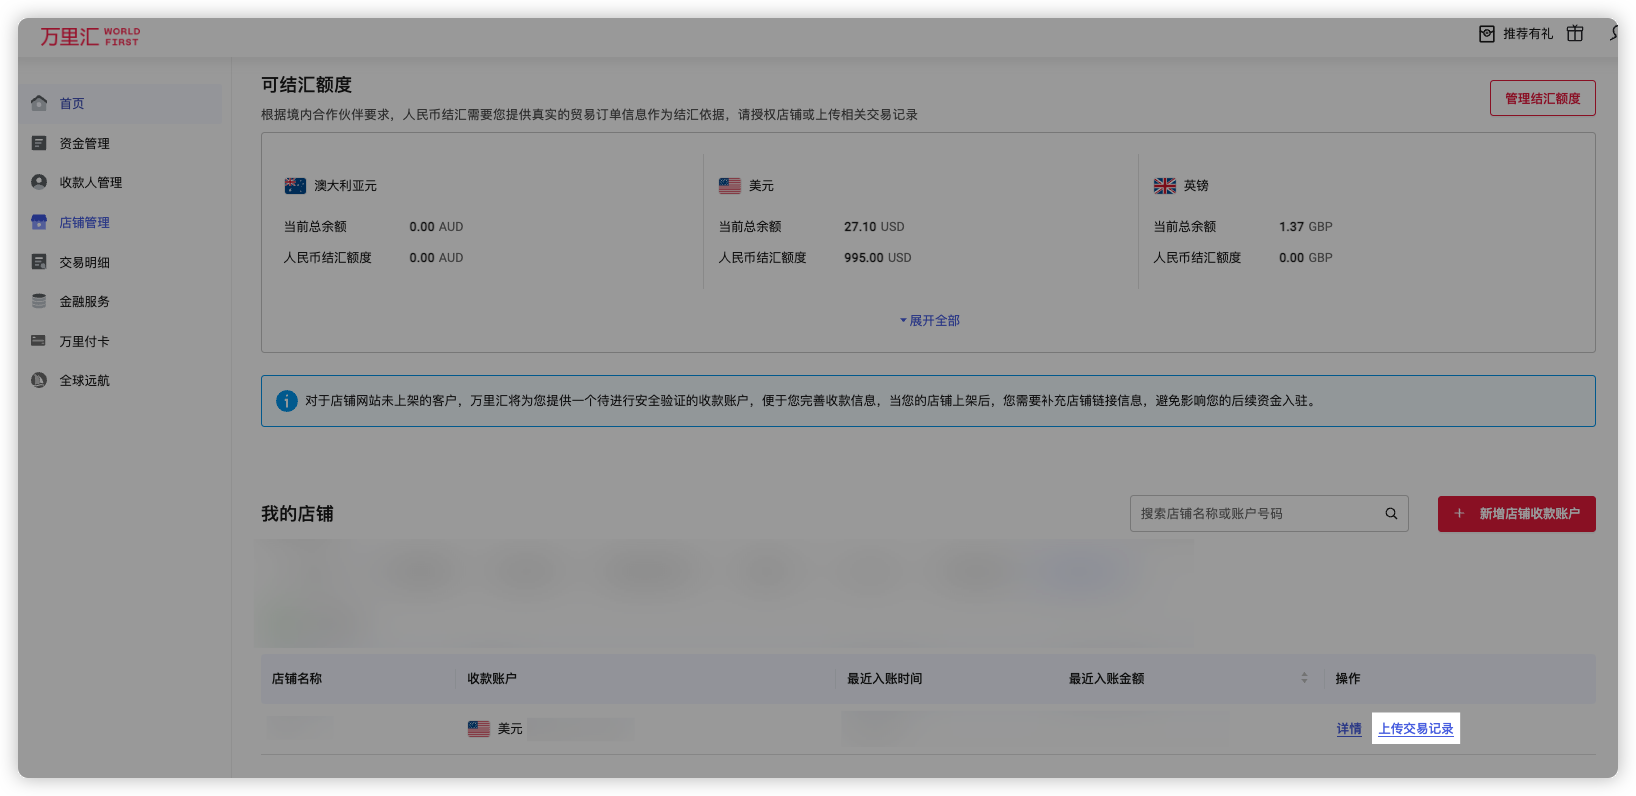Click the Australian flag icon
This screenshot has width=1636, height=796.
pyautogui.click(x=295, y=186)
